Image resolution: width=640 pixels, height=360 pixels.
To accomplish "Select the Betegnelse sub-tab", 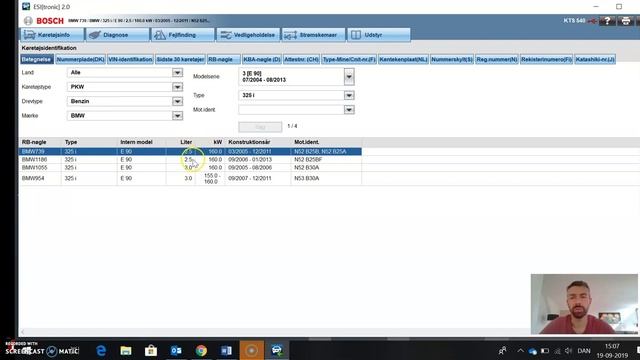I will [37, 60].
